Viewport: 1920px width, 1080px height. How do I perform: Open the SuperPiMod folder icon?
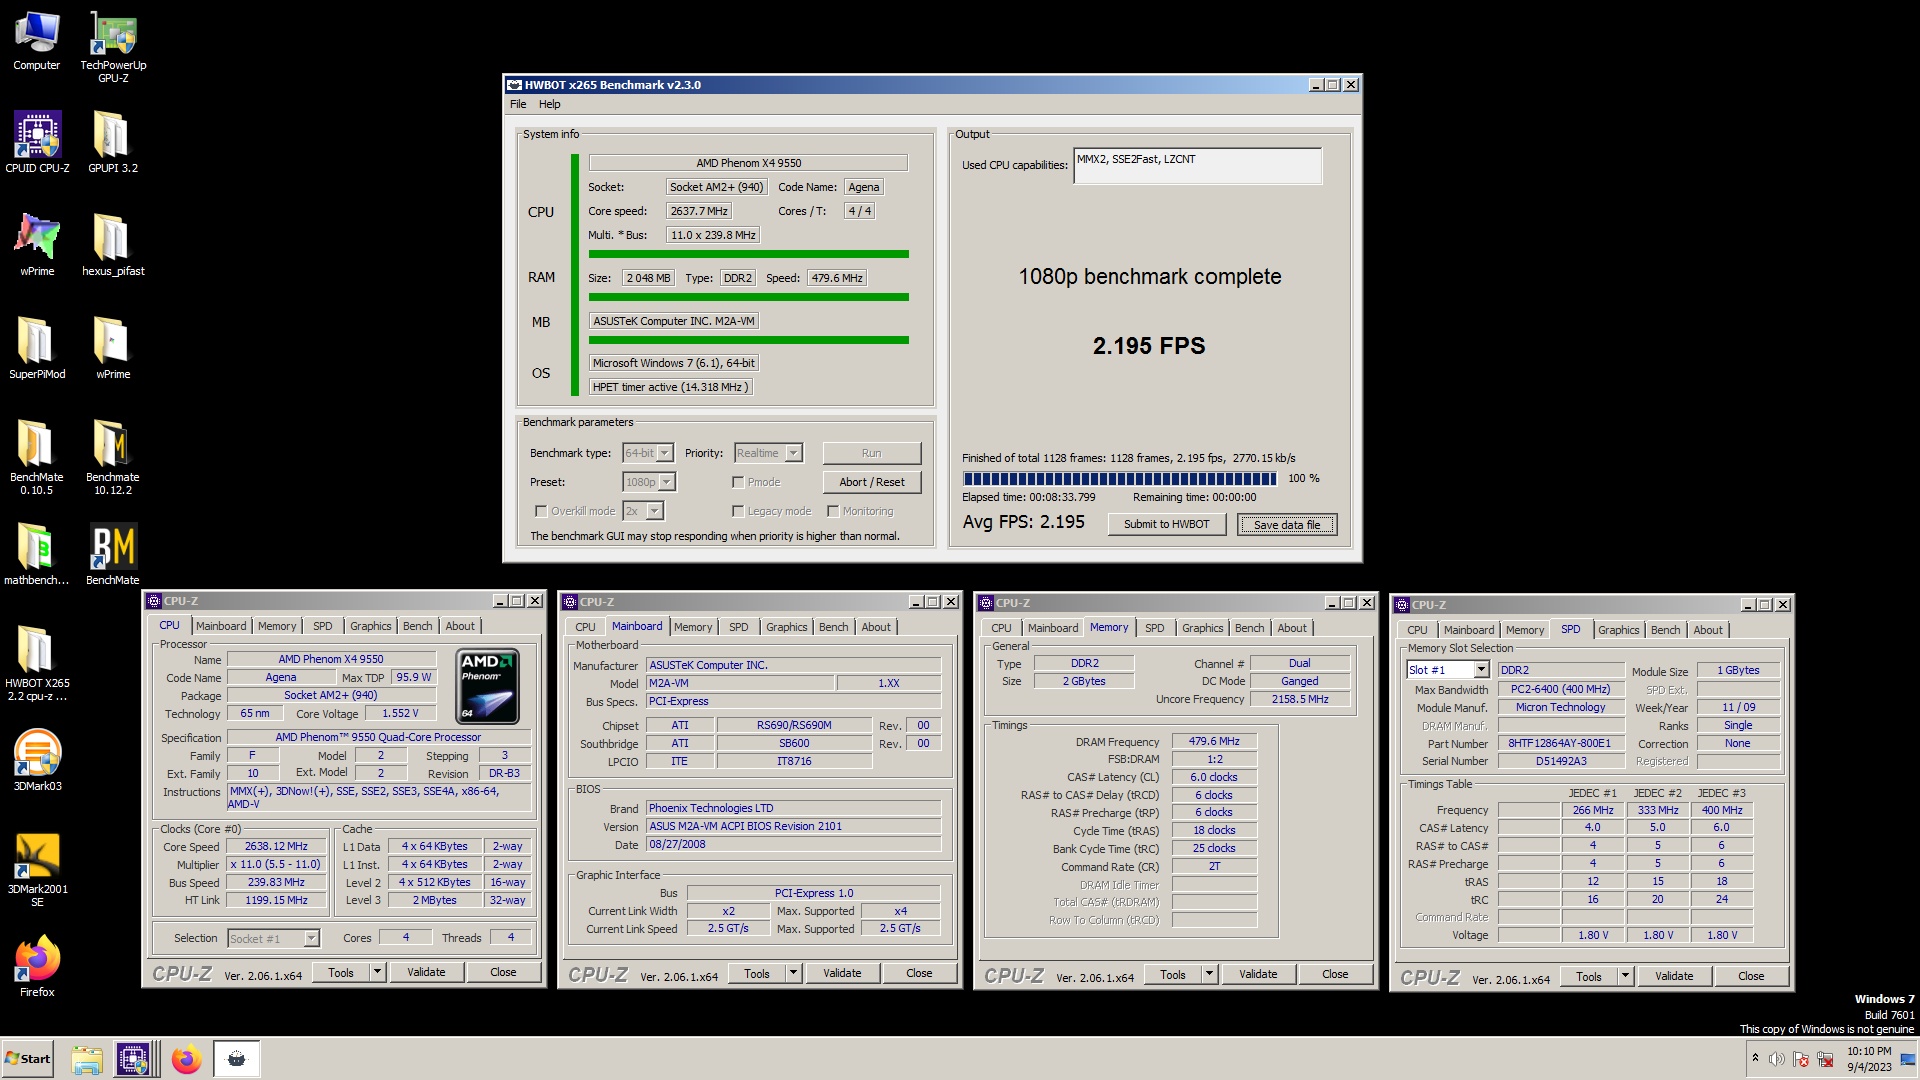(x=37, y=348)
